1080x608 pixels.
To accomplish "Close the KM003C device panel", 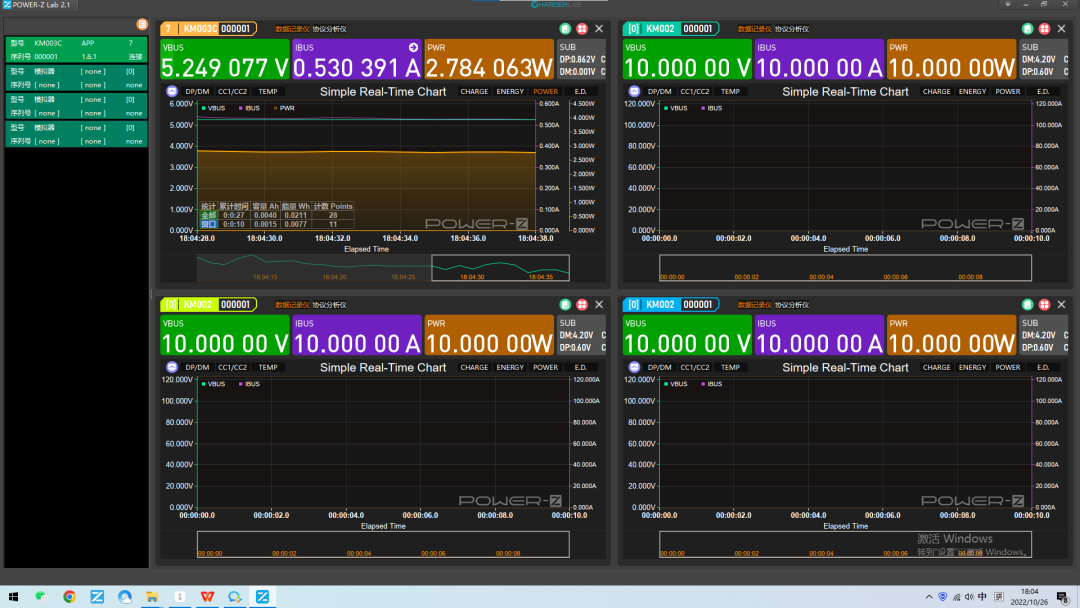I will 599,29.
